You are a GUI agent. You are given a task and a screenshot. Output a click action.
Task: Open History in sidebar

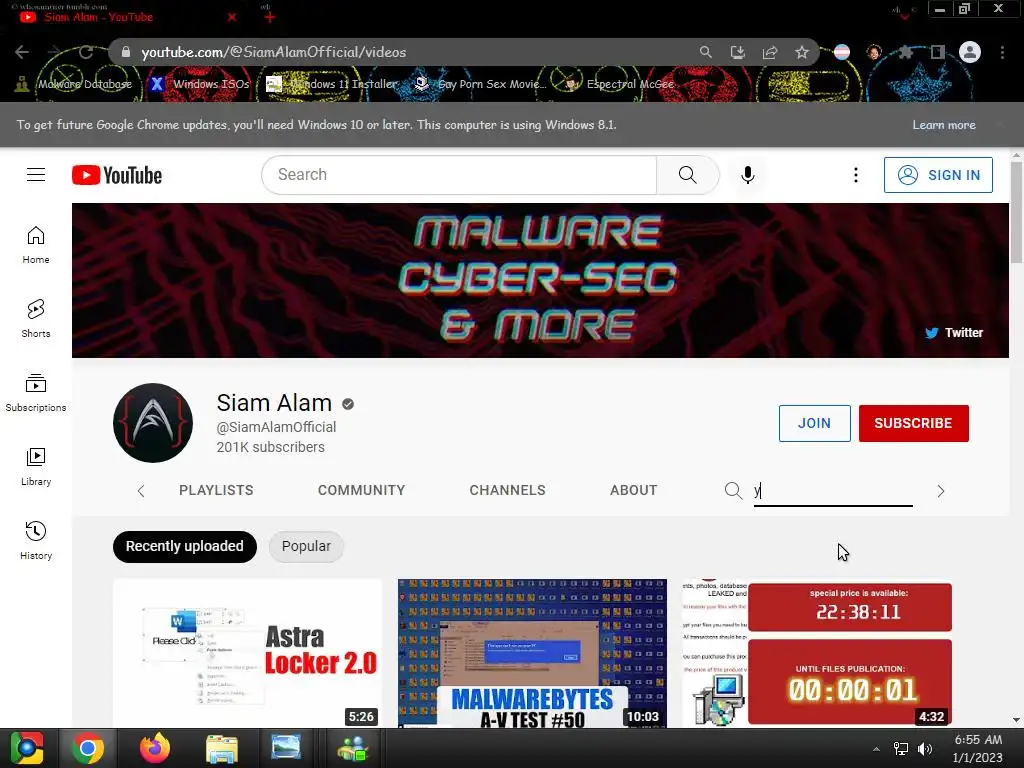[x=36, y=540]
